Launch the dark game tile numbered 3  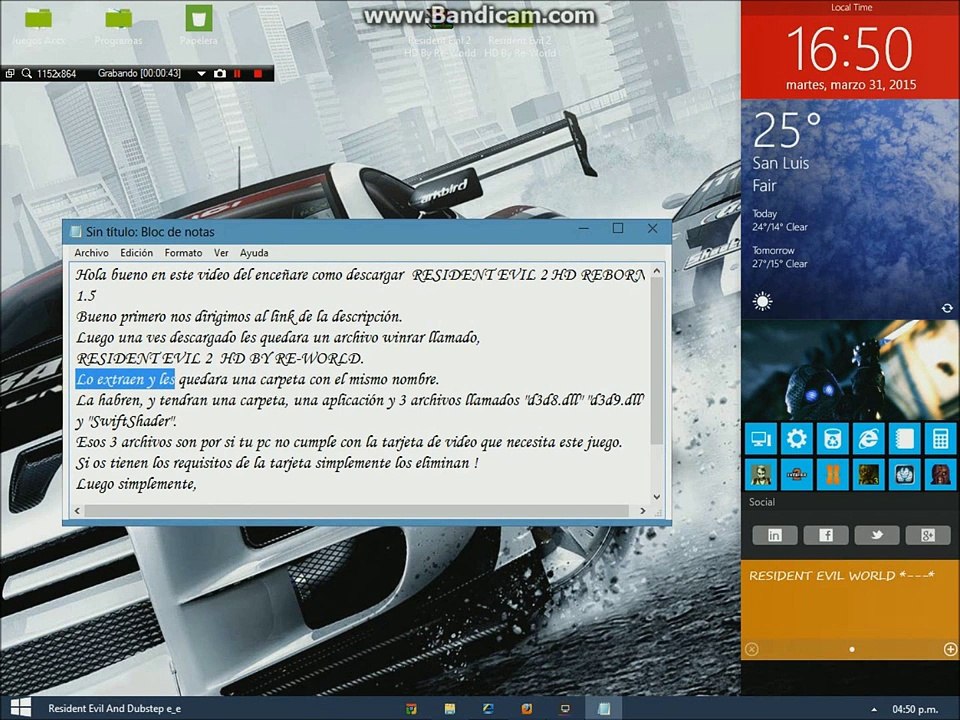[x=869, y=474]
